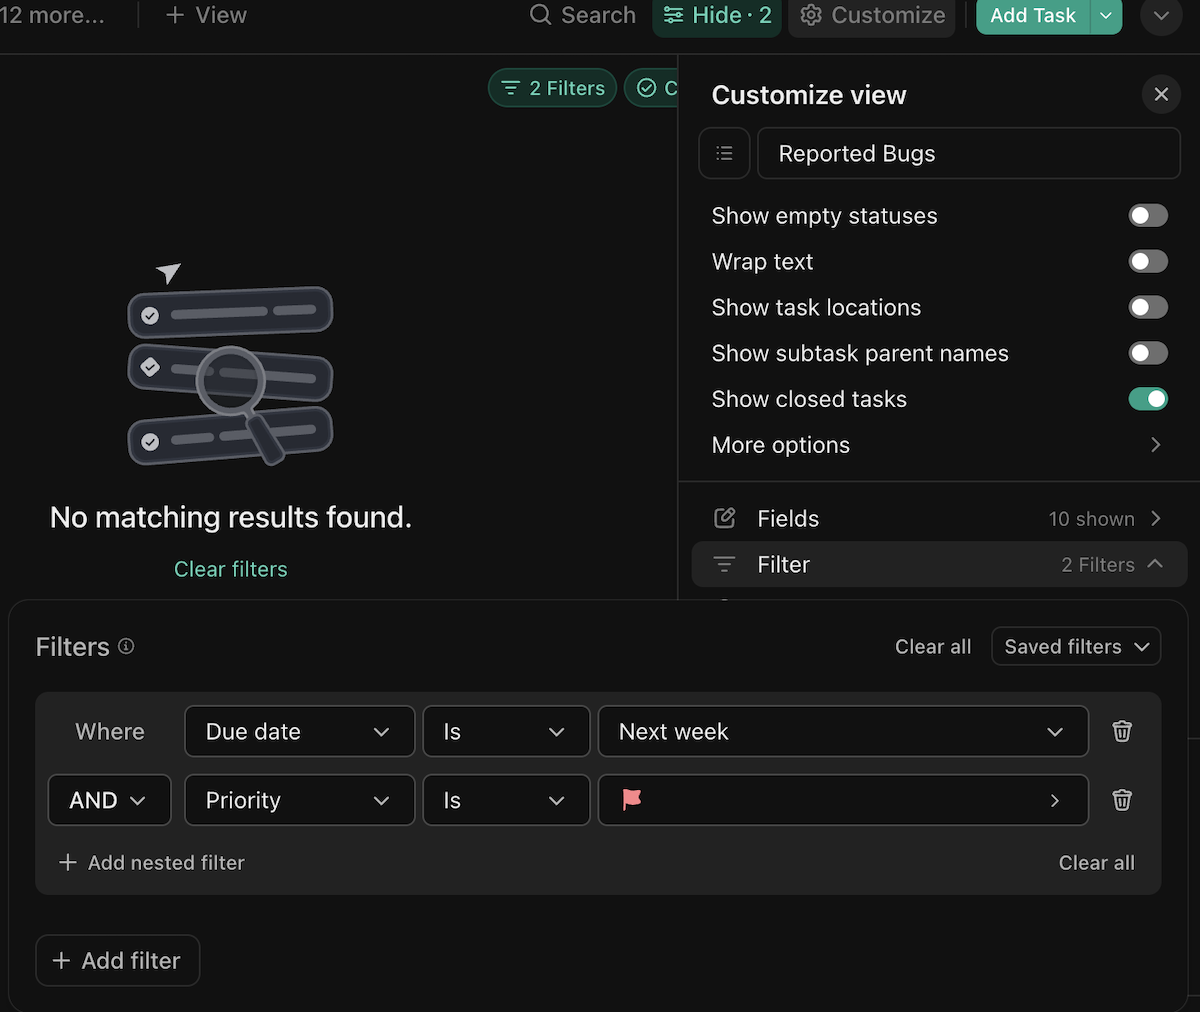Open Search
The width and height of the screenshot is (1200, 1012).
(x=582, y=16)
